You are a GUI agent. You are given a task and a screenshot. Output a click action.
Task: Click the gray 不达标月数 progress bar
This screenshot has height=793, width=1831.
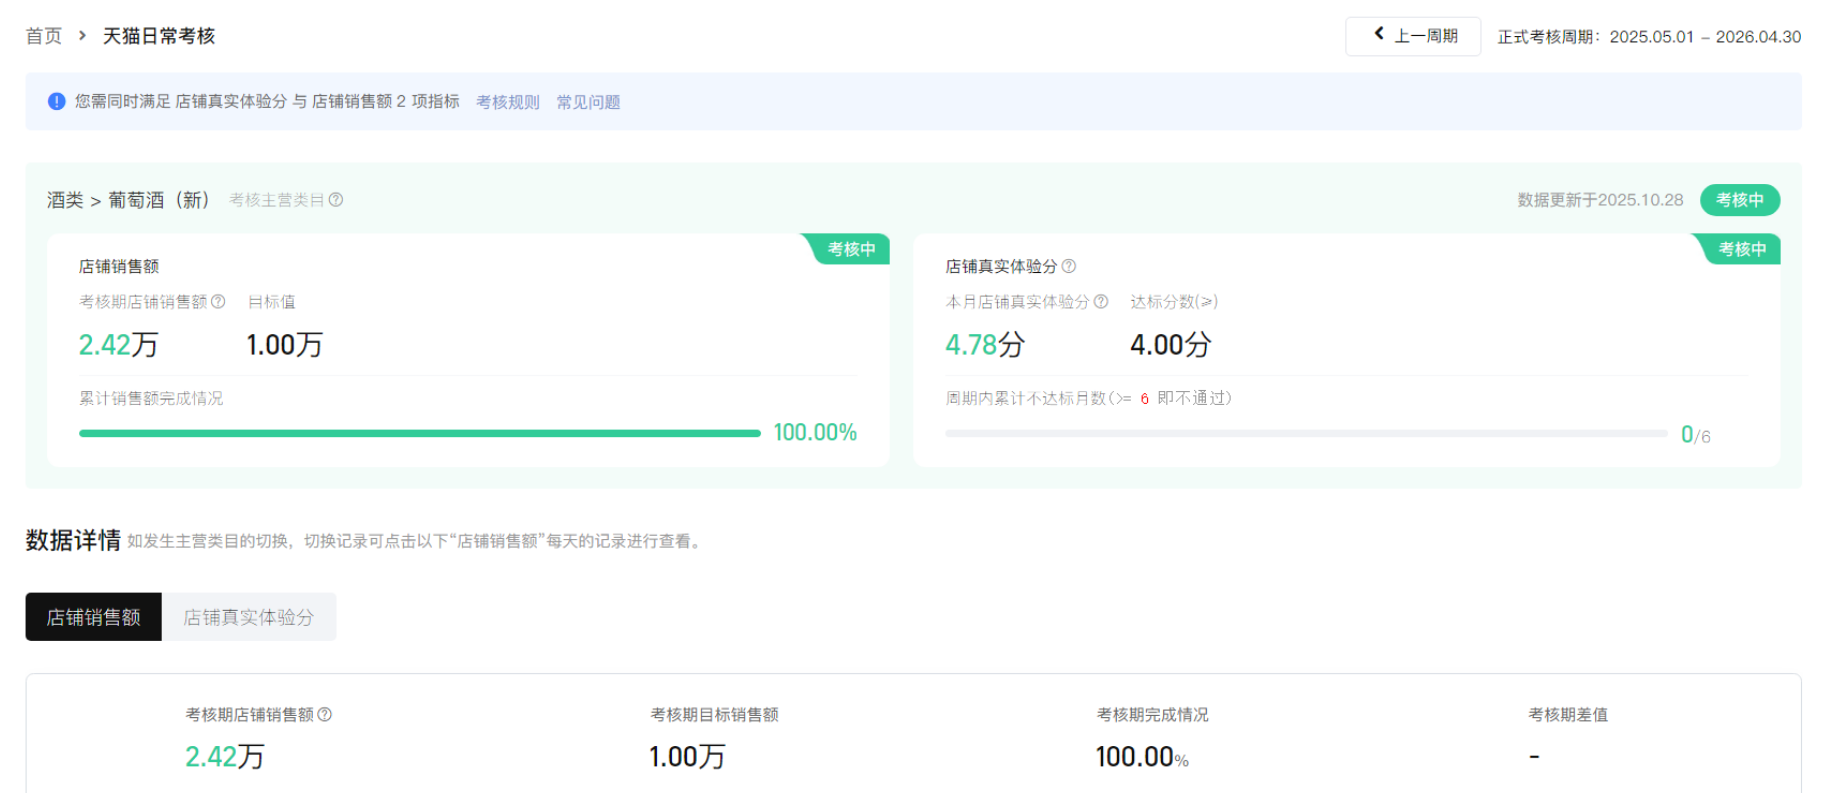coord(1305,433)
